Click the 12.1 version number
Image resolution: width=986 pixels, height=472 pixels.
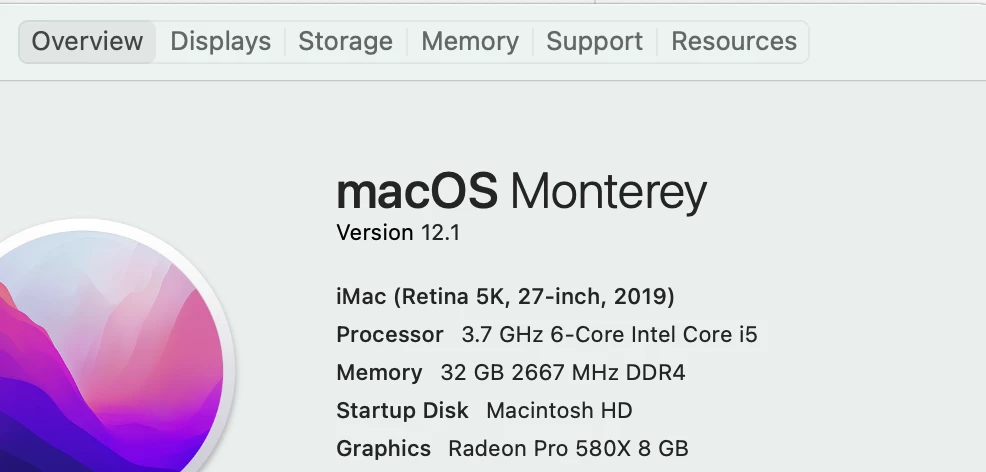point(440,233)
